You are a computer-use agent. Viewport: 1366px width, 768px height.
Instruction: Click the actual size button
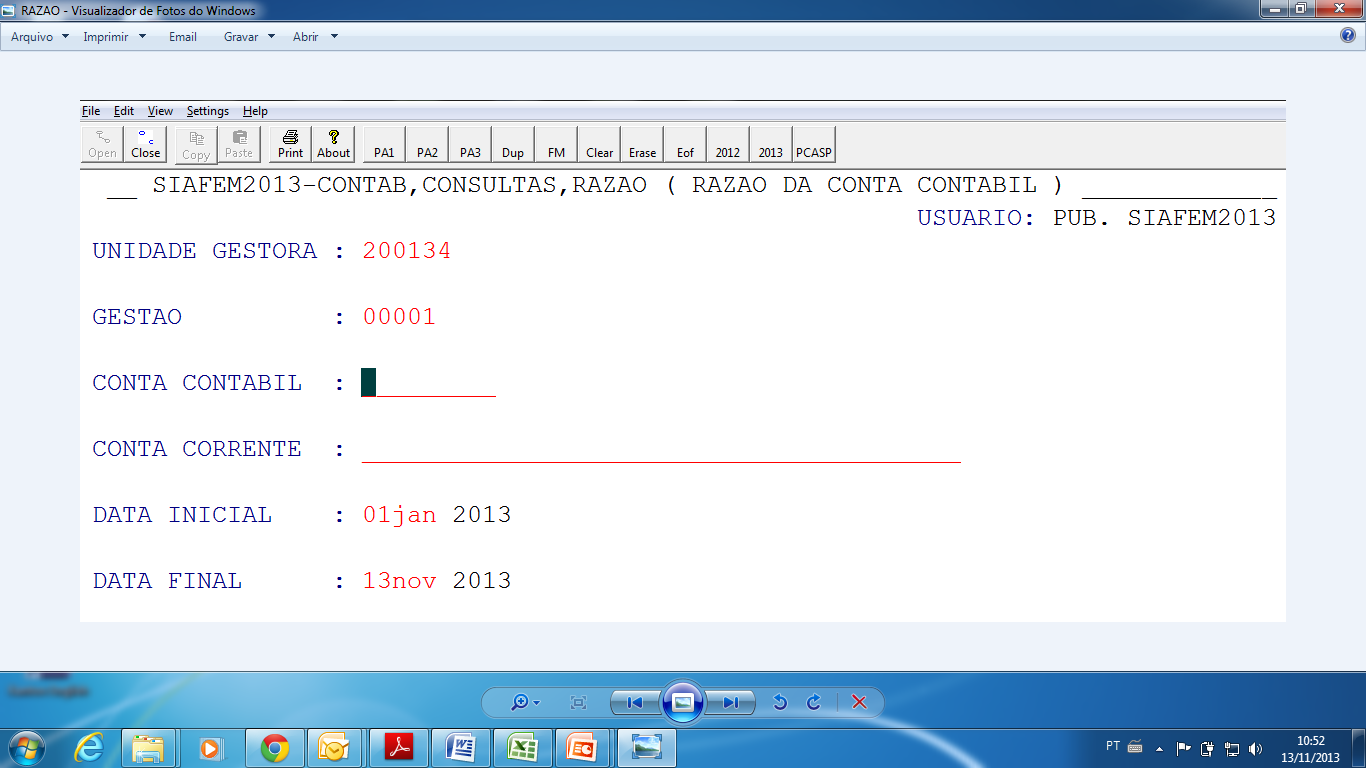point(578,703)
